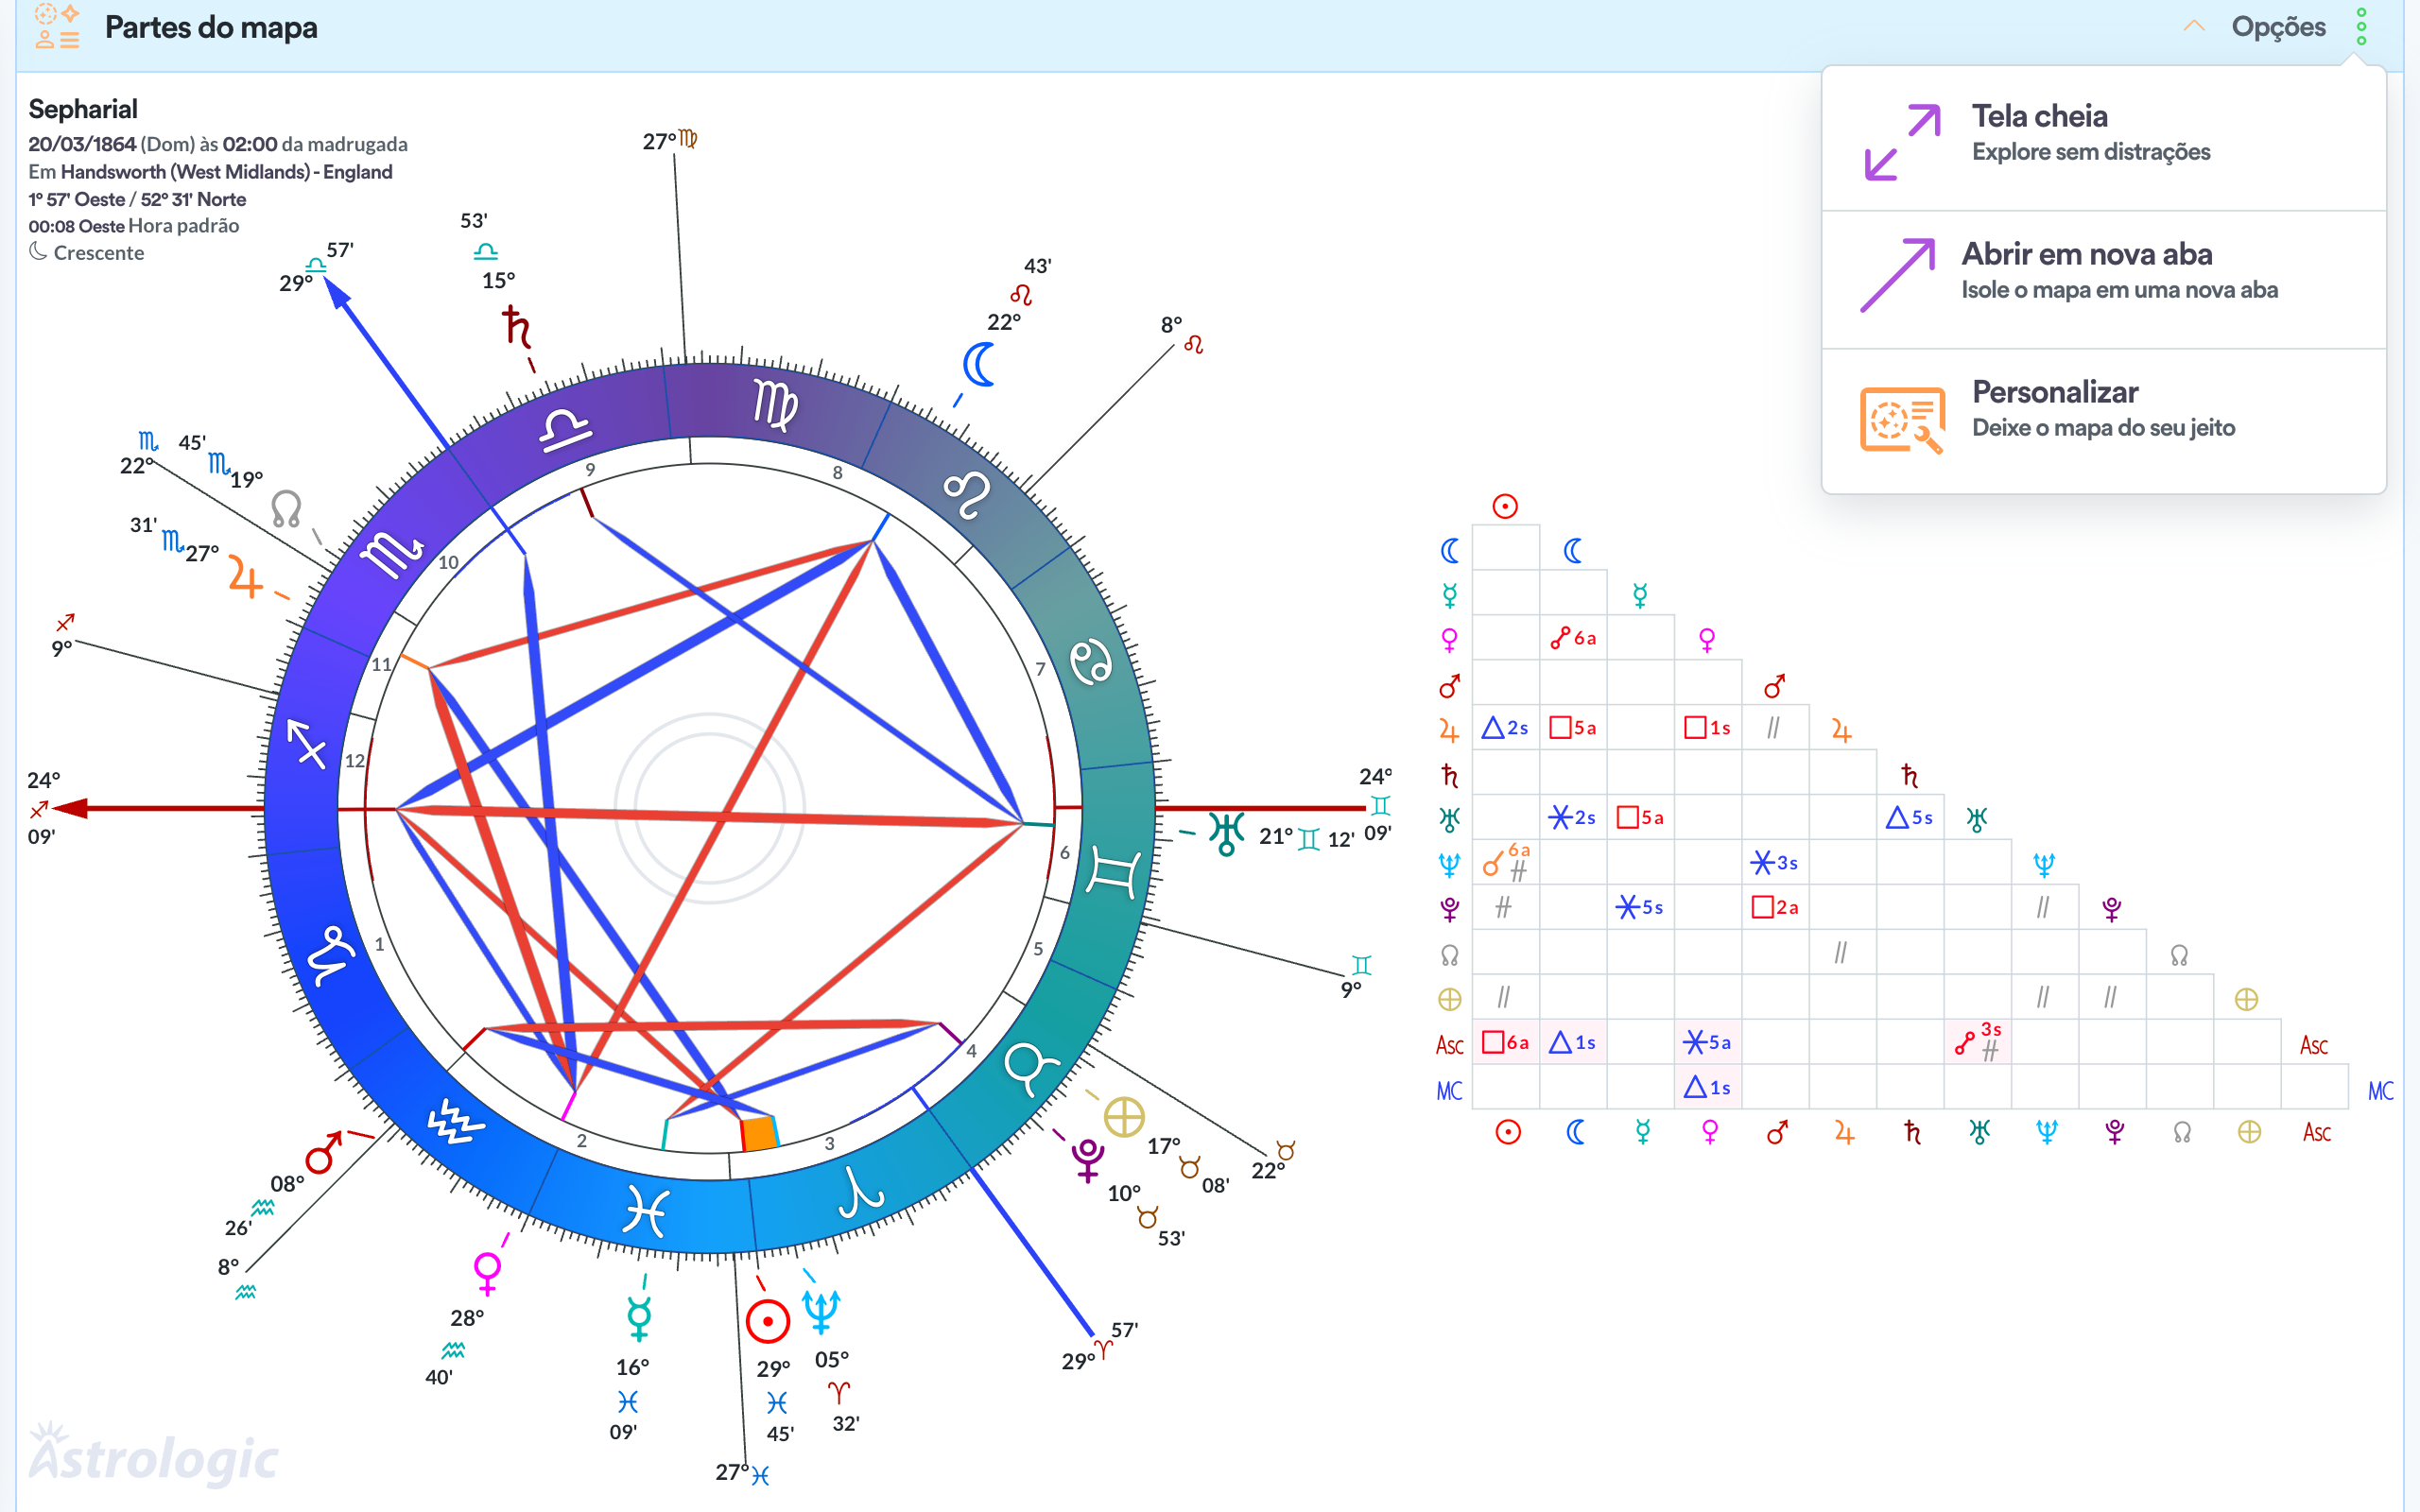2420x1512 pixels.
Task: Click the Abrir em nova aba arrow icon
Action: tap(1897, 276)
